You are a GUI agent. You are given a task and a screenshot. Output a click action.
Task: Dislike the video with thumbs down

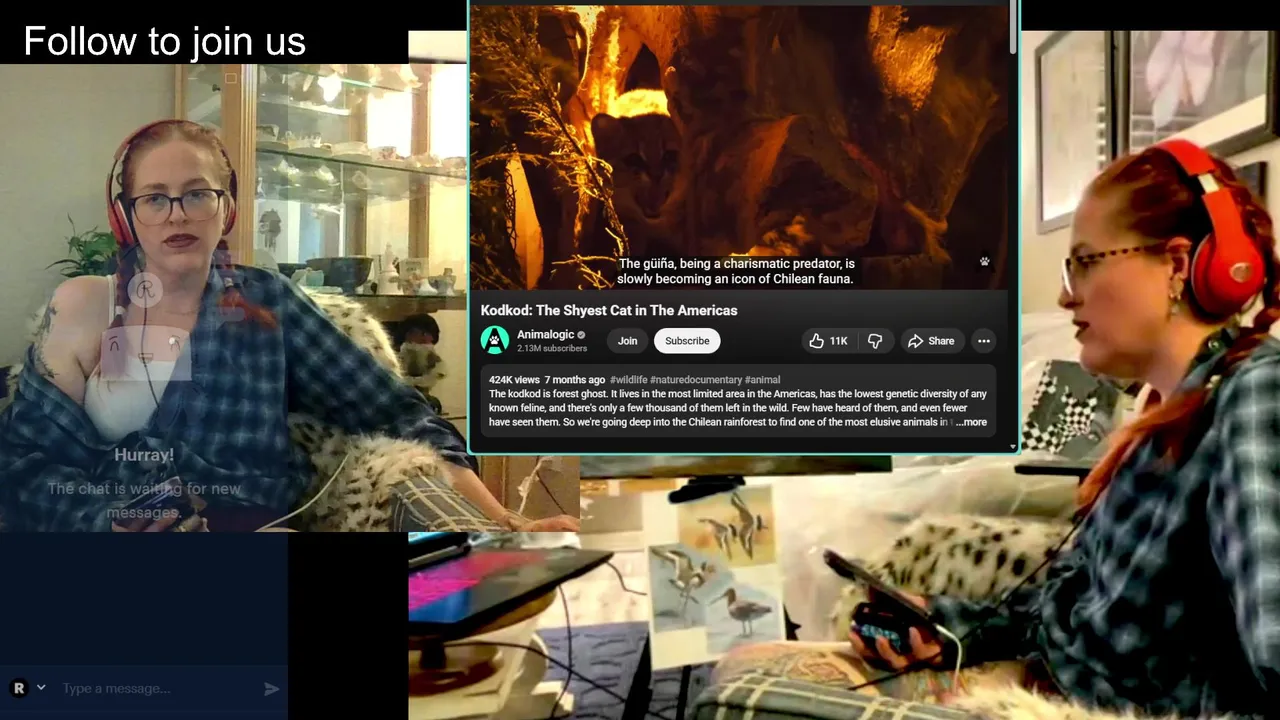click(x=875, y=341)
